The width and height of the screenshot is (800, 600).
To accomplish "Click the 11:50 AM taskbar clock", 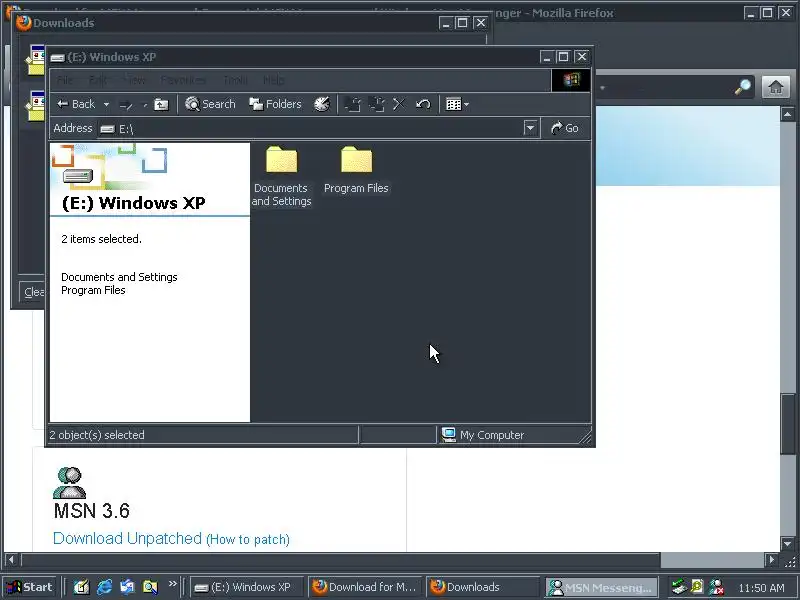I will tap(761, 588).
